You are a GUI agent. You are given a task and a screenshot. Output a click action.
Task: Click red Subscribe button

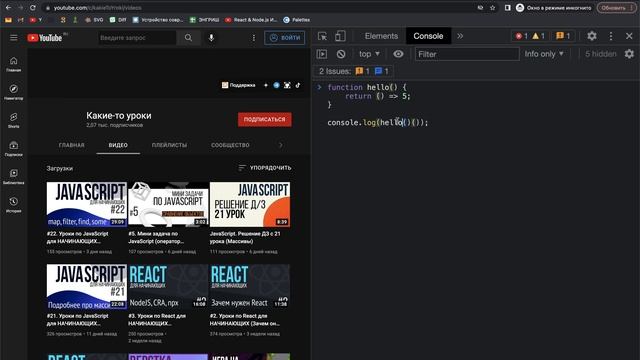pyautogui.click(x=264, y=120)
